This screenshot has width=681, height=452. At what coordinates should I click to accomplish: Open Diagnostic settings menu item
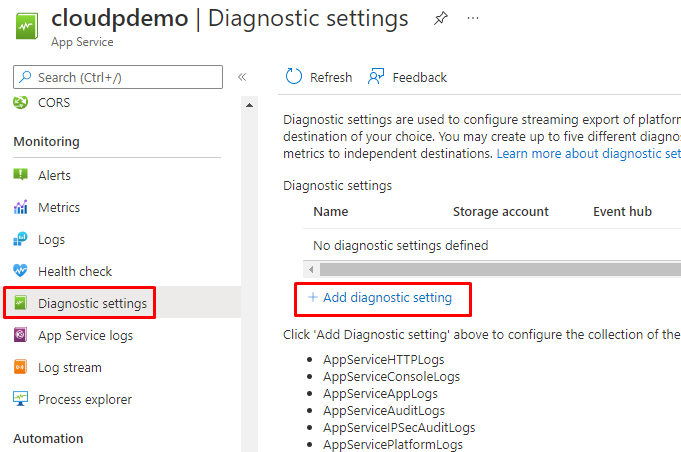pyautogui.click(x=92, y=303)
